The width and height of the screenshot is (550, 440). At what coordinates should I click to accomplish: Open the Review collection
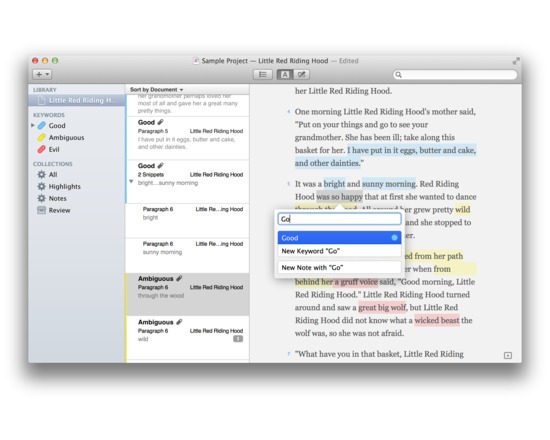tap(54, 210)
